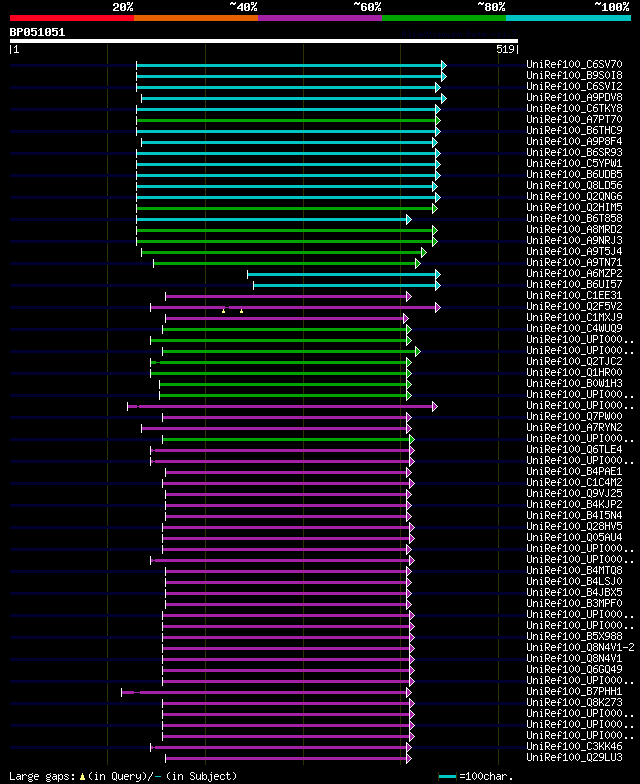Click the orange ~40% identity legend bar

pyautogui.click(x=196, y=18)
